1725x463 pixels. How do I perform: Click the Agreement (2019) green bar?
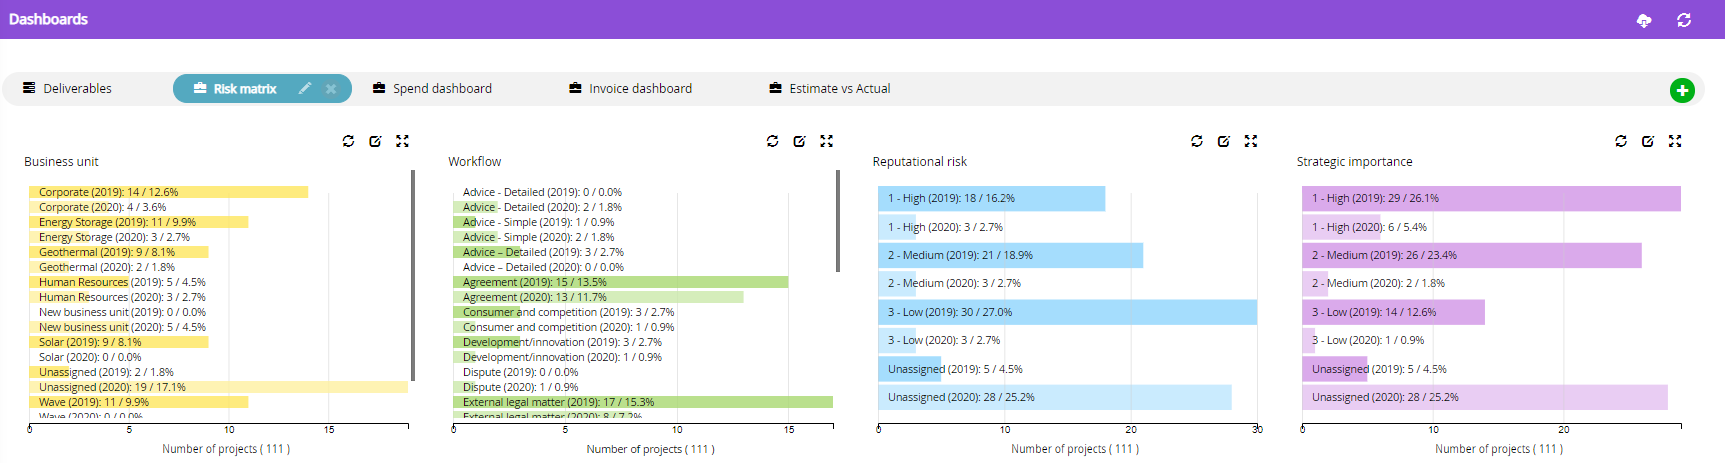click(x=620, y=282)
